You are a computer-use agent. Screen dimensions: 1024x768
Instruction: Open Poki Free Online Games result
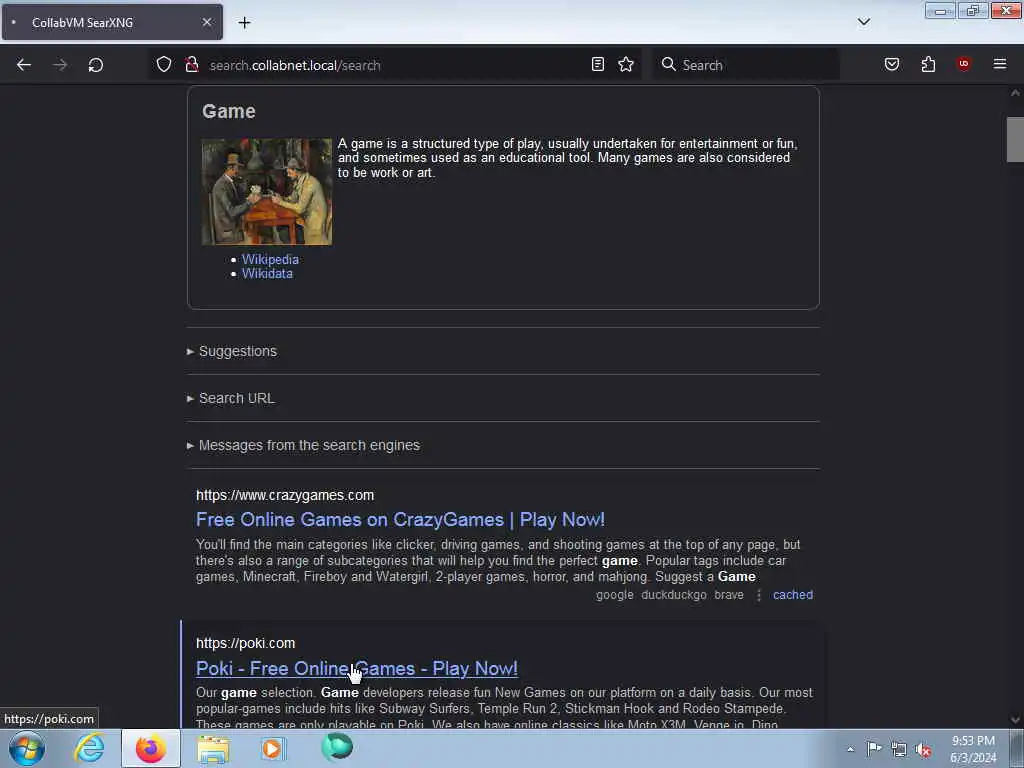[357, 669]
